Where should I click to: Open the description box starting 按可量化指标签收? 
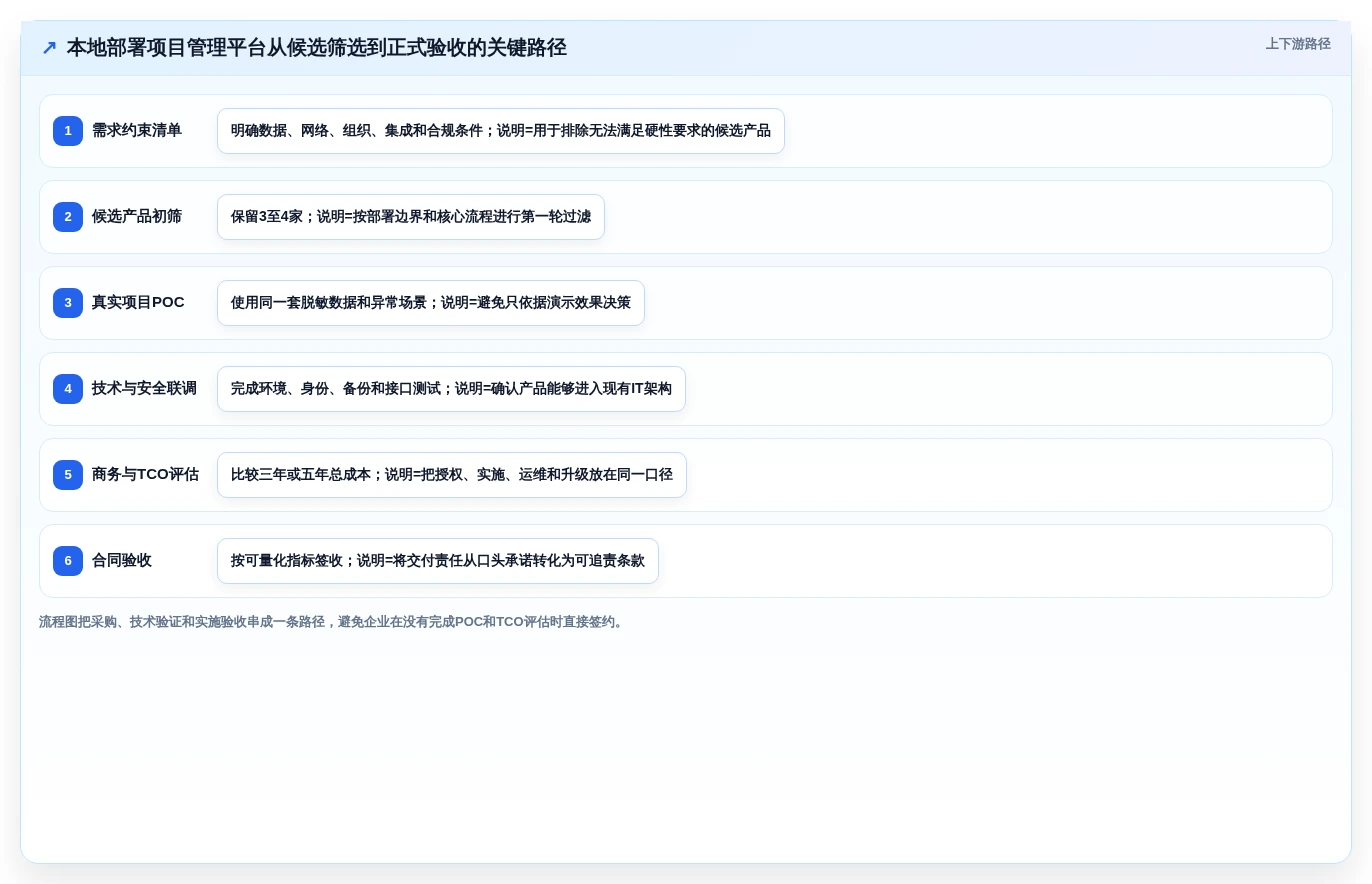click(438, 561)
